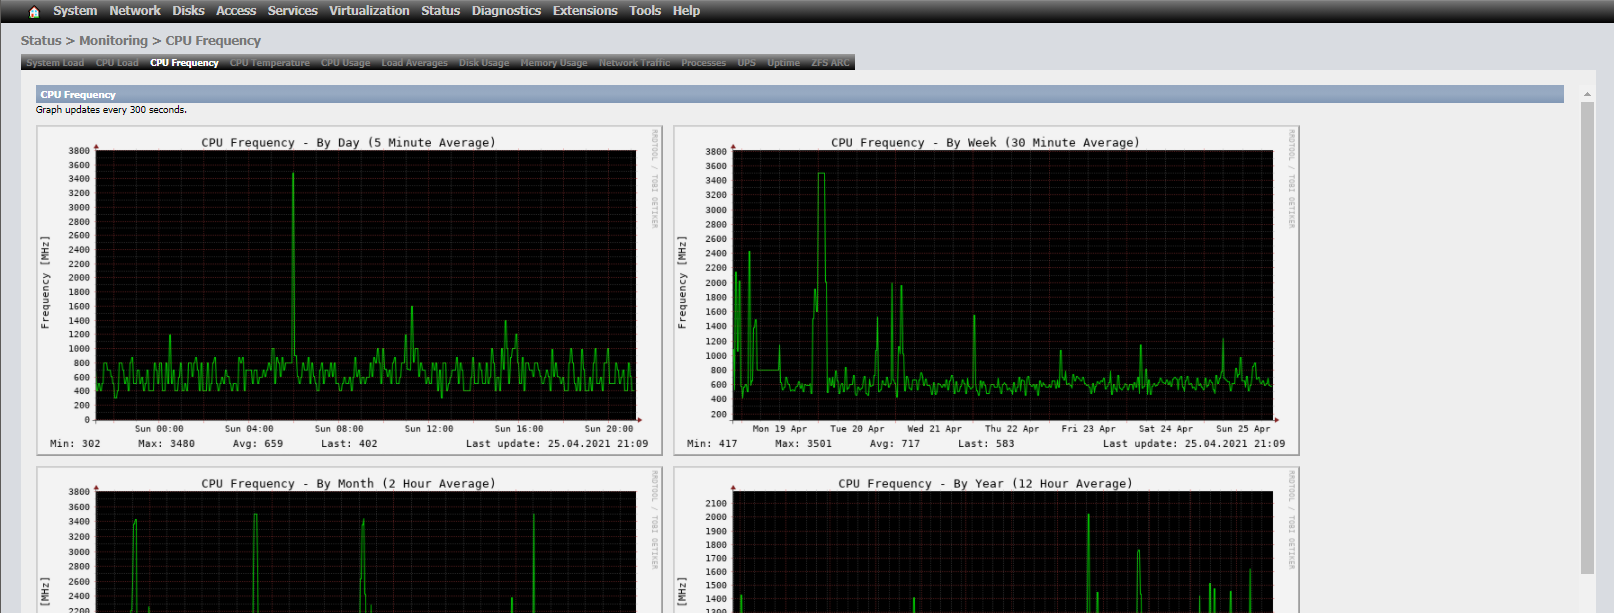Viewport: 1614px width, 613px height.
Task: Switch to the CPU Temperature tab
Action: (269, 63)
